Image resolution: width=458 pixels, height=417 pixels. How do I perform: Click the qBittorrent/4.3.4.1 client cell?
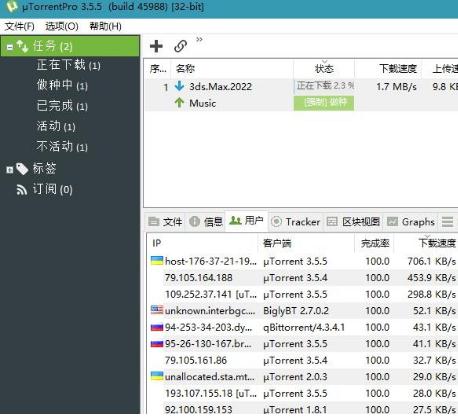(x=304, y=327)
